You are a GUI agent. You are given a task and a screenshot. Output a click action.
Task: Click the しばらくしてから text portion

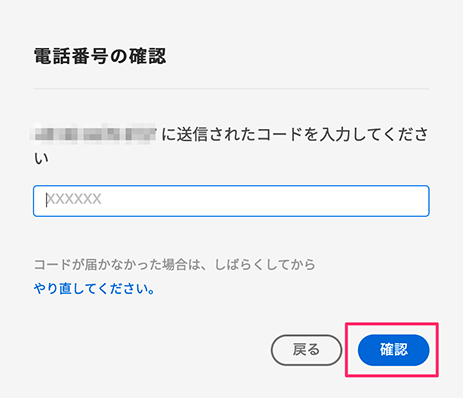(265, 265)
